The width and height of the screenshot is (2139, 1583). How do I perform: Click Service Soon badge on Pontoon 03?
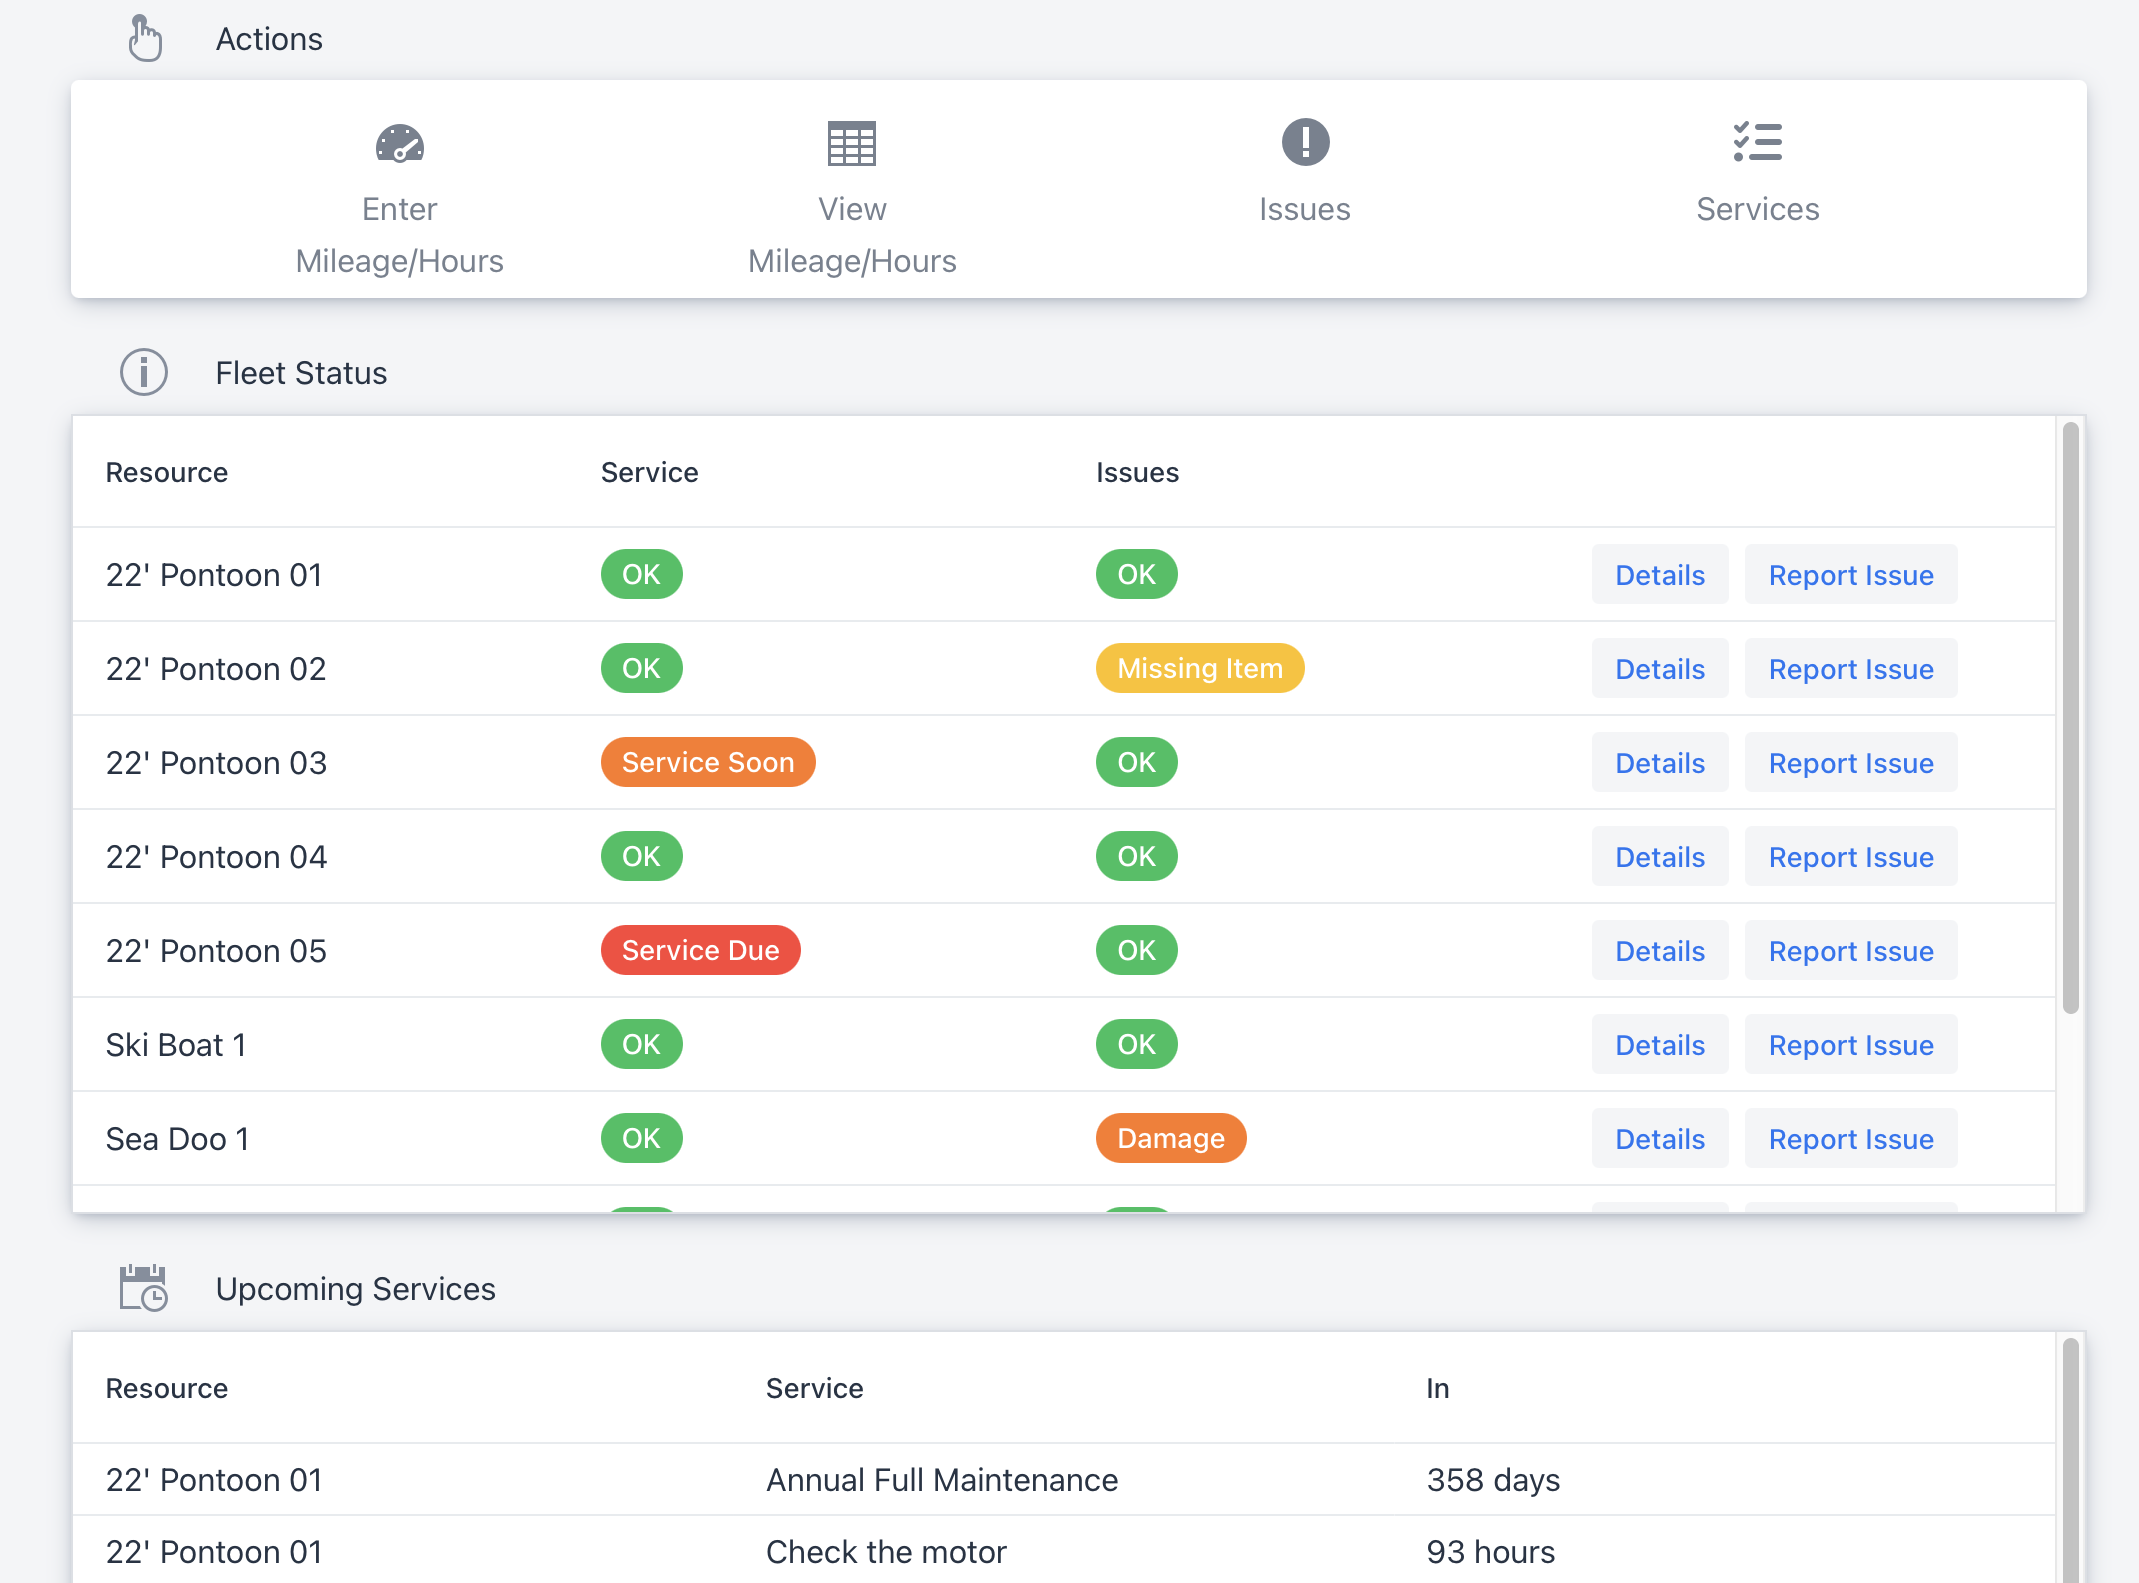tap(707, 762)
